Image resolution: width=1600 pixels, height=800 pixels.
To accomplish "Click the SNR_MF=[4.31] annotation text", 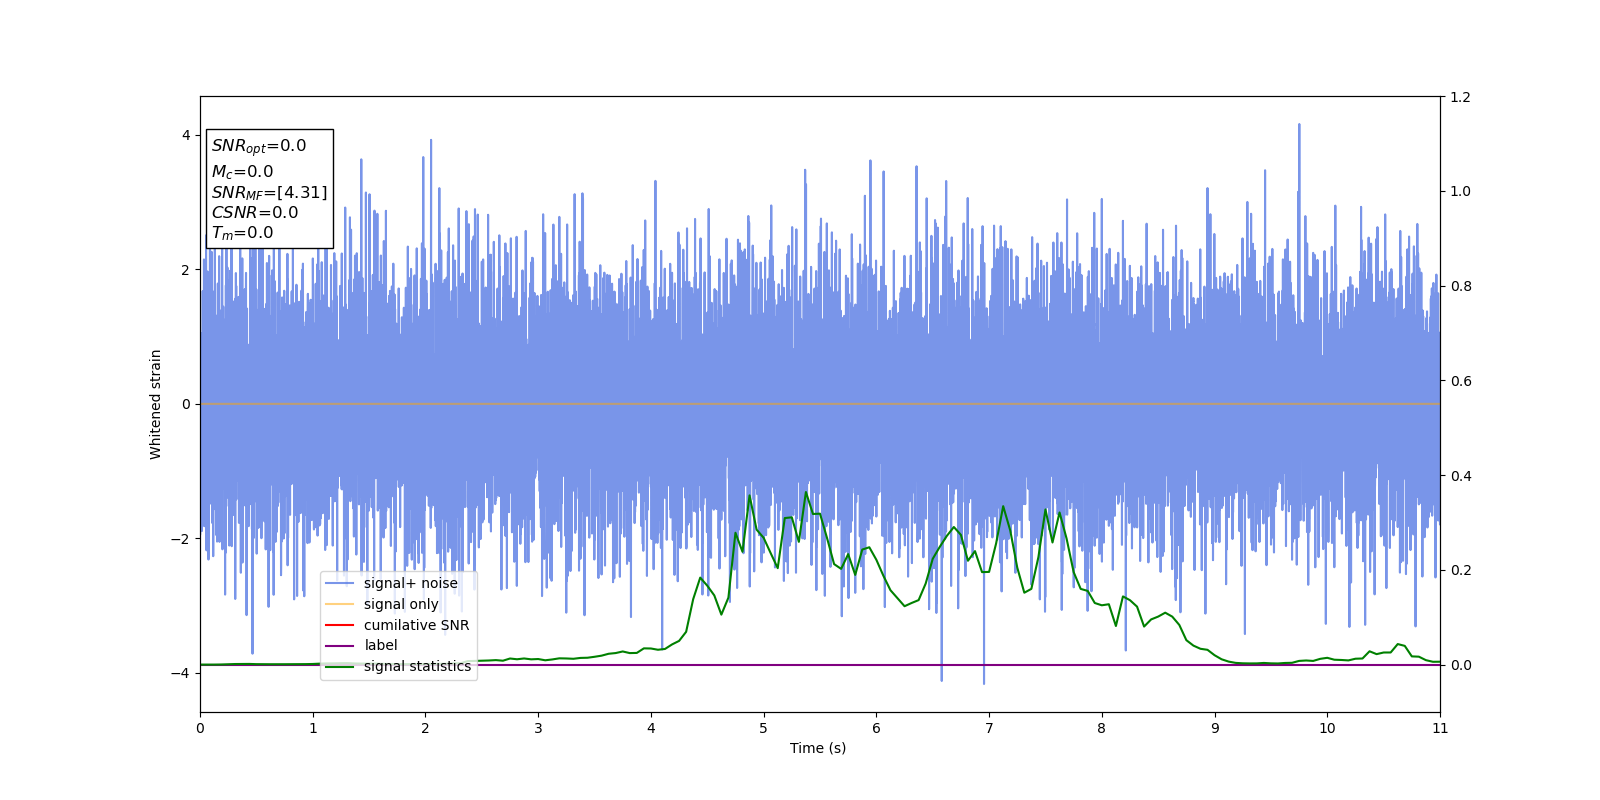I will [269, 192].
